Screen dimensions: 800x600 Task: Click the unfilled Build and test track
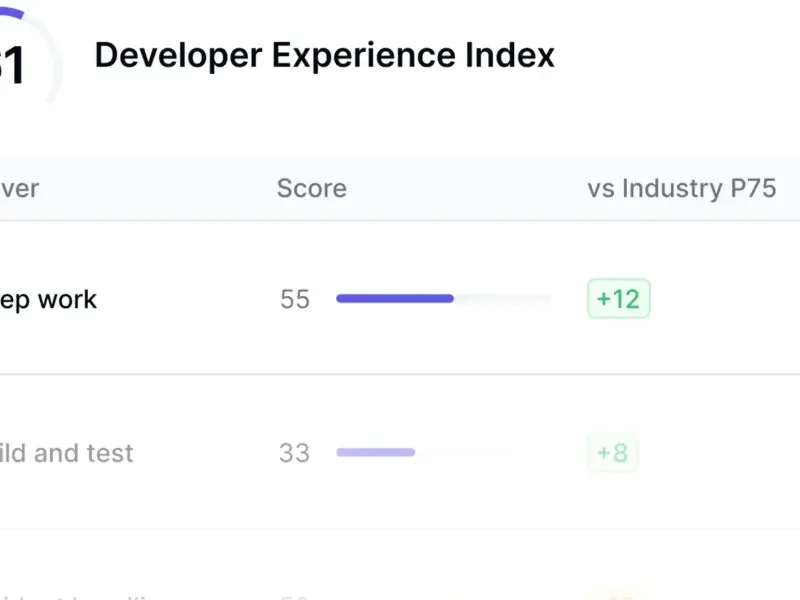click(463, 452)
